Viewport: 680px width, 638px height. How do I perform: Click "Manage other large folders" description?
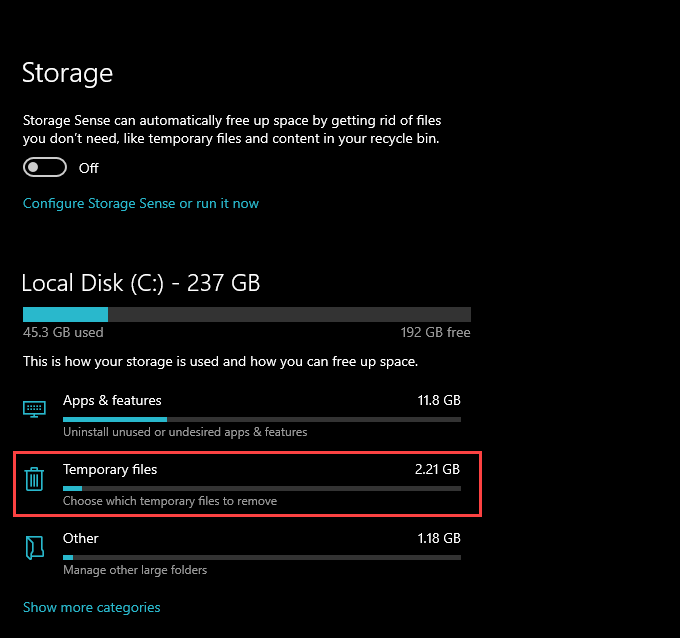pyautogui.click(x=135, y=570)
